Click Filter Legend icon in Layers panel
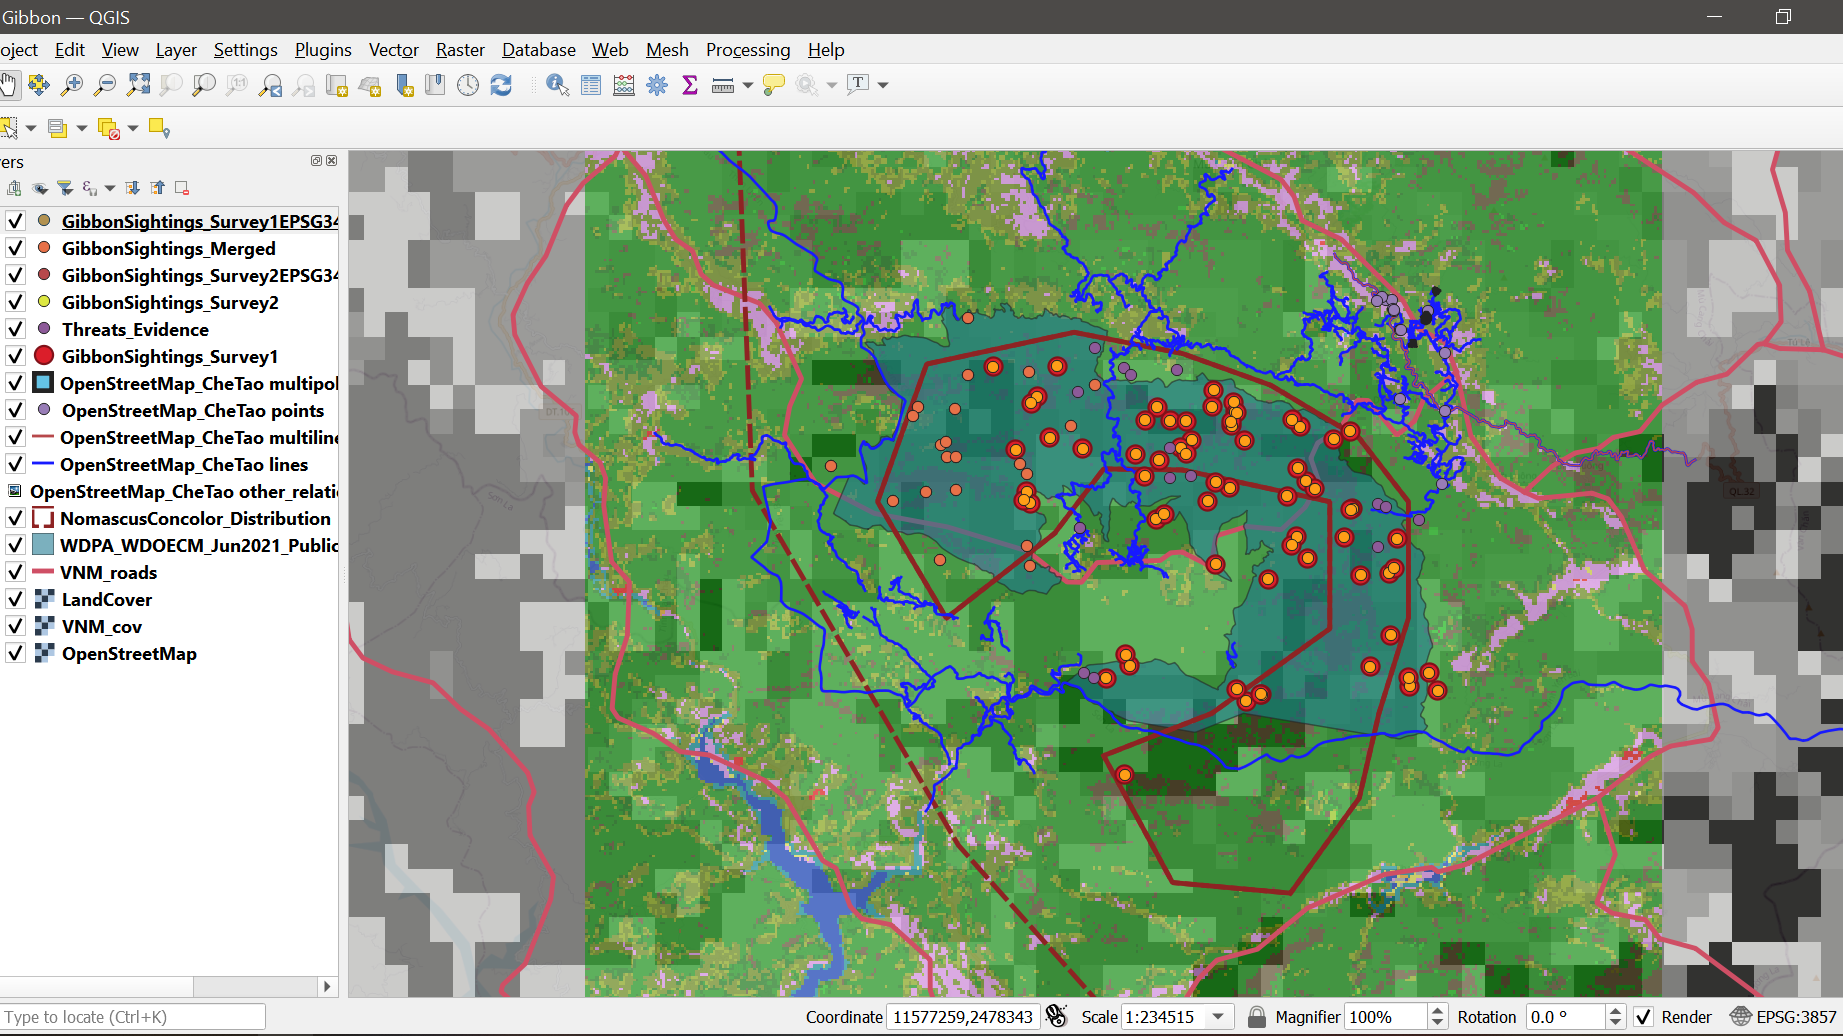This screenshot has height=1036, width=1843. point(65,188)
